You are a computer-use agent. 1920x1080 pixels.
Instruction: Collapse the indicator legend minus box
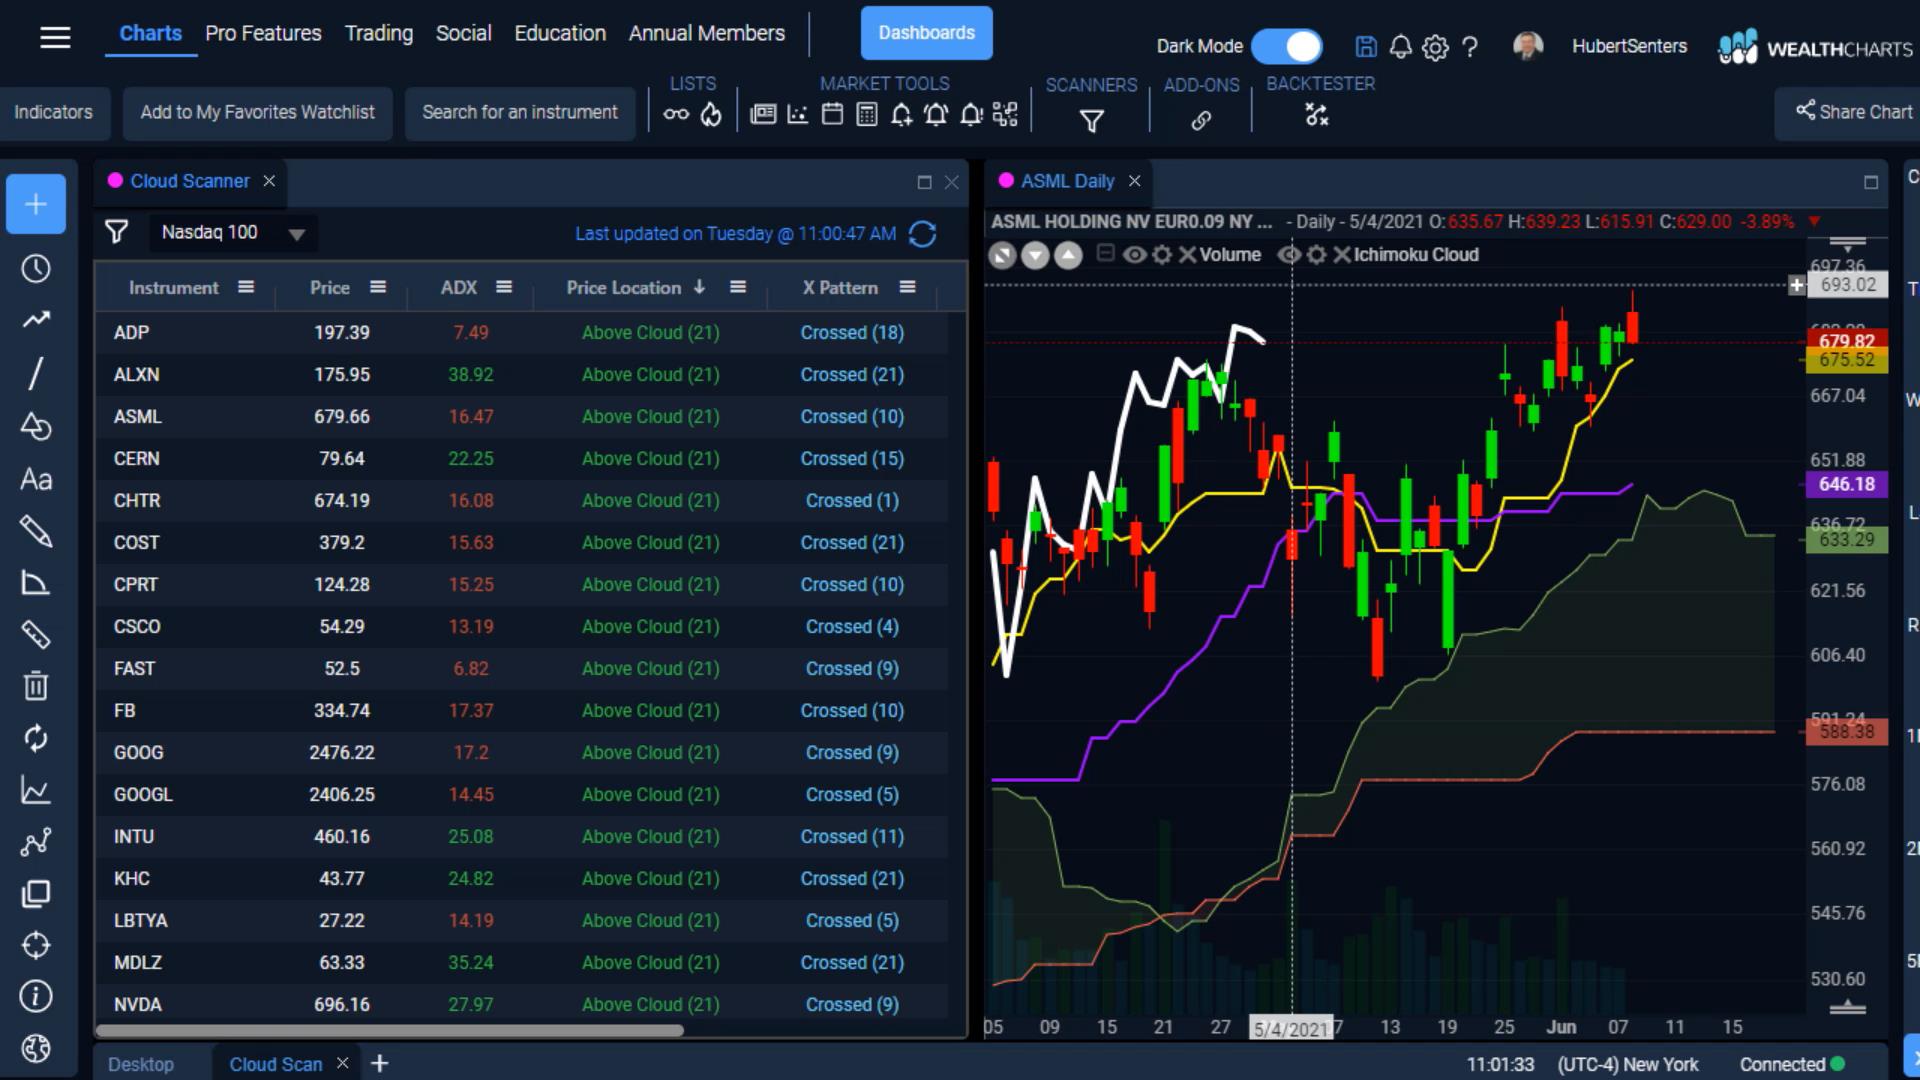click(1105, 253)
